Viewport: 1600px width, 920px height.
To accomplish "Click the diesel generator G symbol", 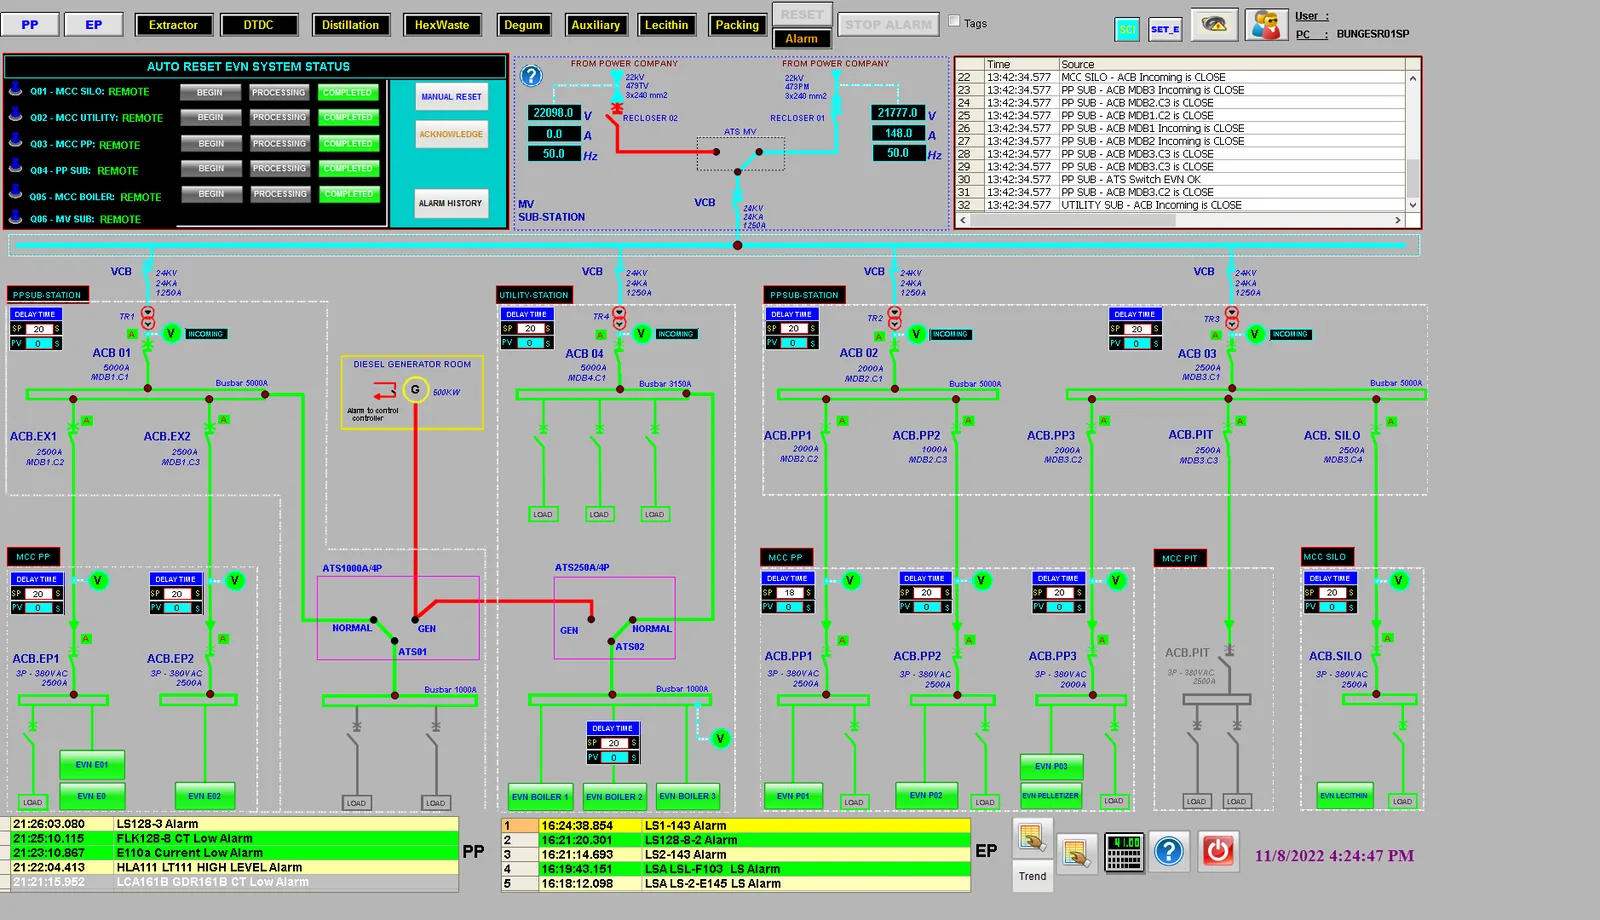I will click(x=415, y=390).
